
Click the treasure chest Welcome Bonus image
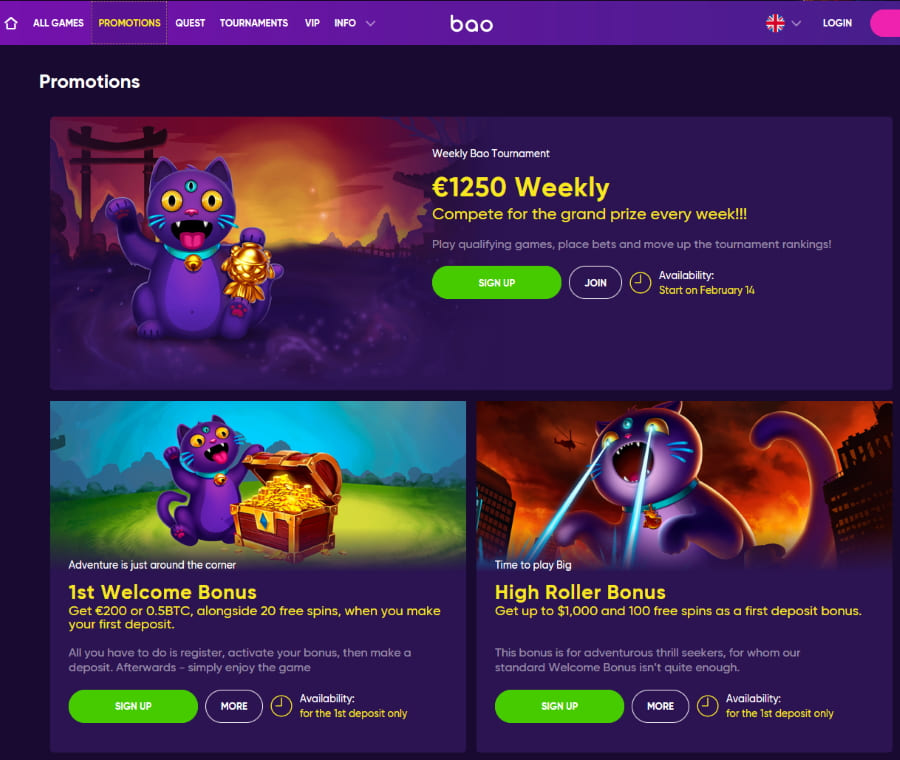(258, 482)
